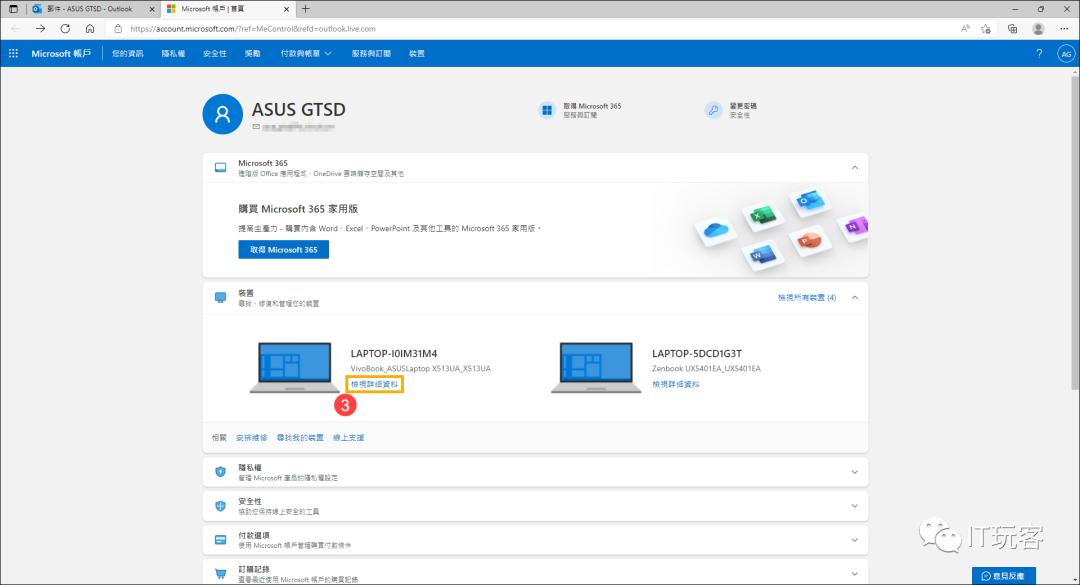
Task: Click the 取得 Microsoft 365 button
Action: click(x=283, y=249)
